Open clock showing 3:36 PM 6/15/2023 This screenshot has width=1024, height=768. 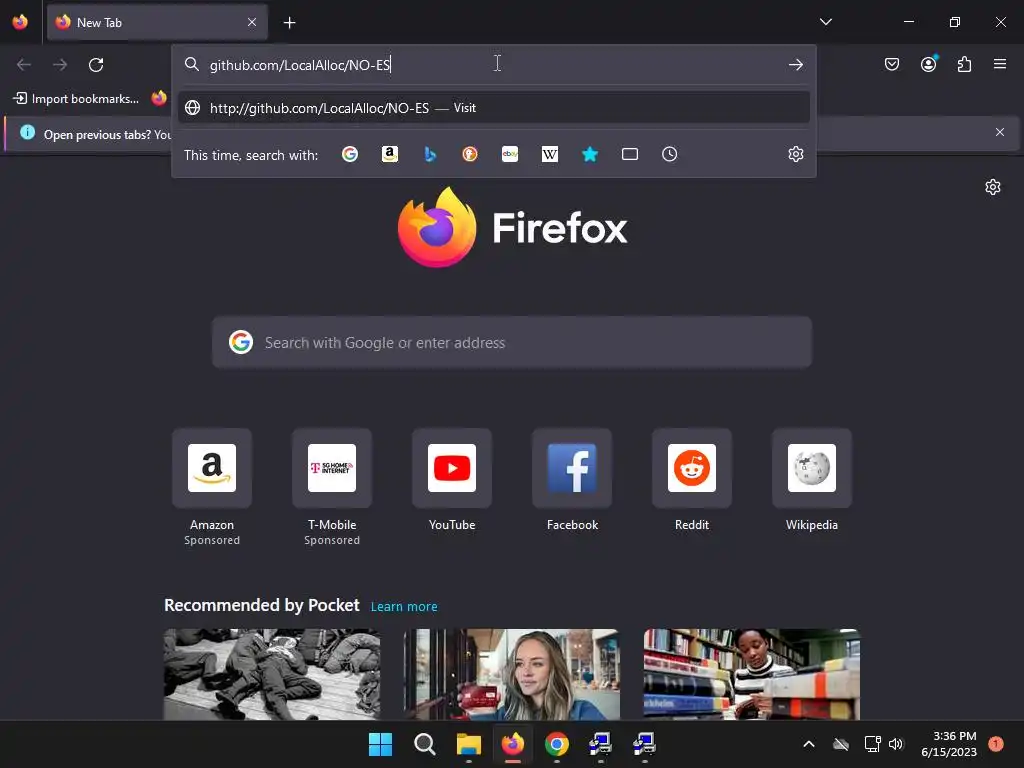[949, 744]
